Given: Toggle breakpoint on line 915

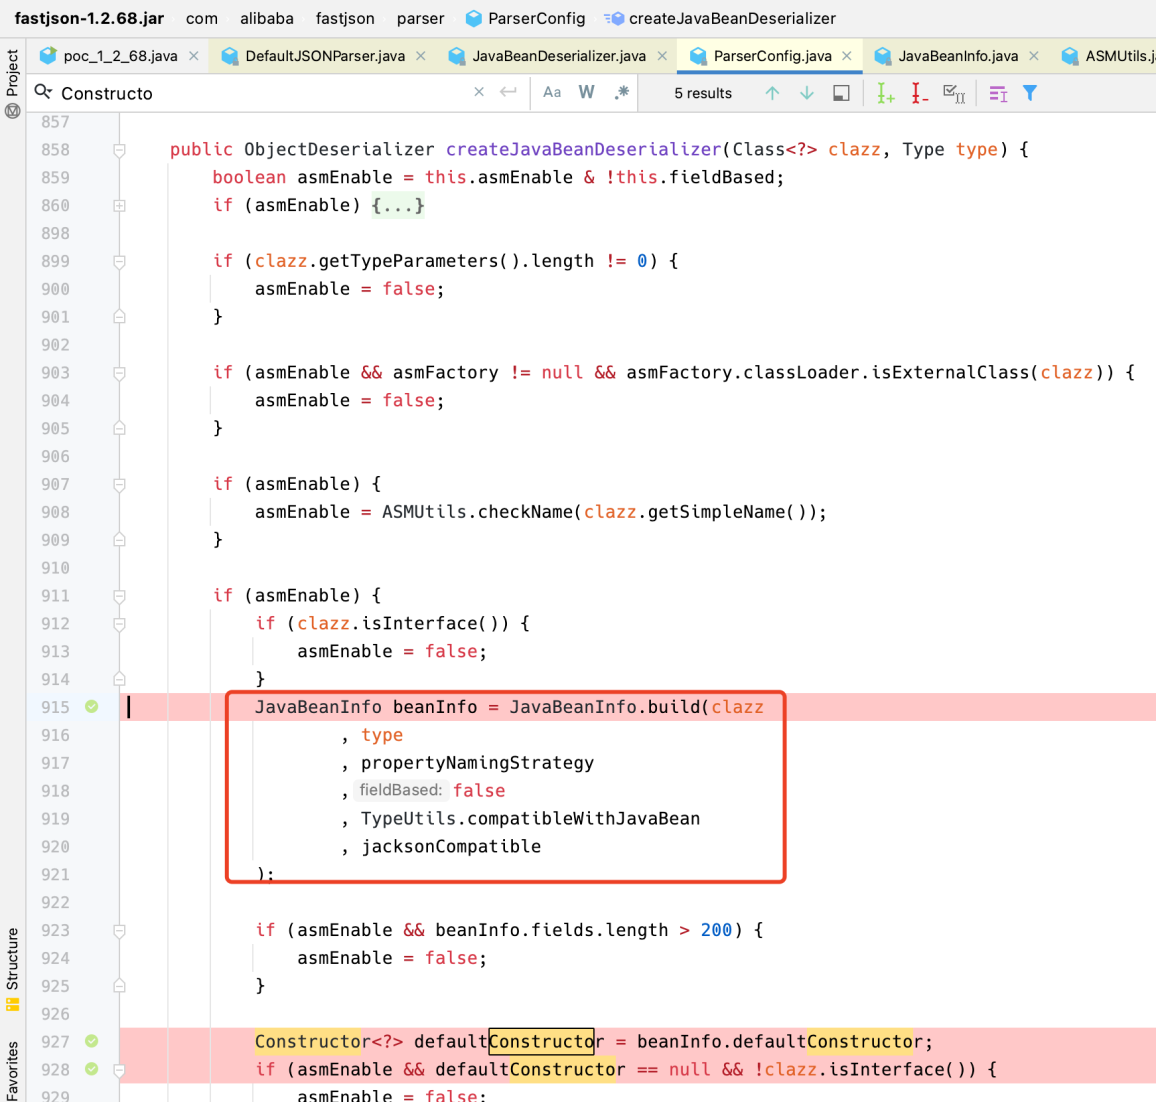Looking at the screenshot, I should (91, 707).
